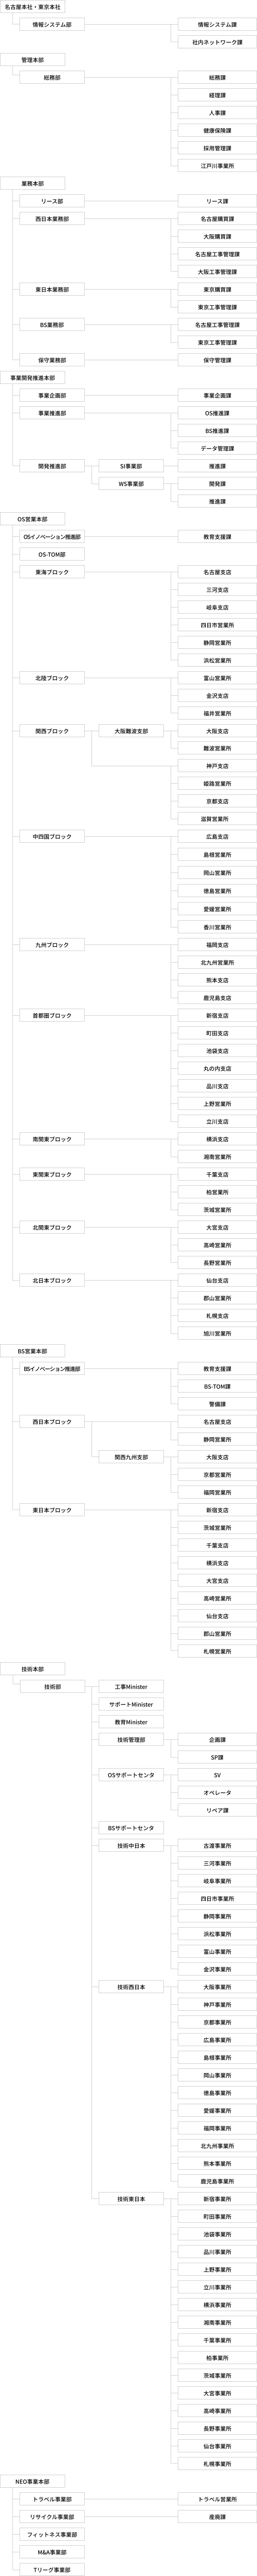This screenshot has height=2576, width=257.
Task: Open the 健康保険課 box
Action: click(x=217, y=130)
